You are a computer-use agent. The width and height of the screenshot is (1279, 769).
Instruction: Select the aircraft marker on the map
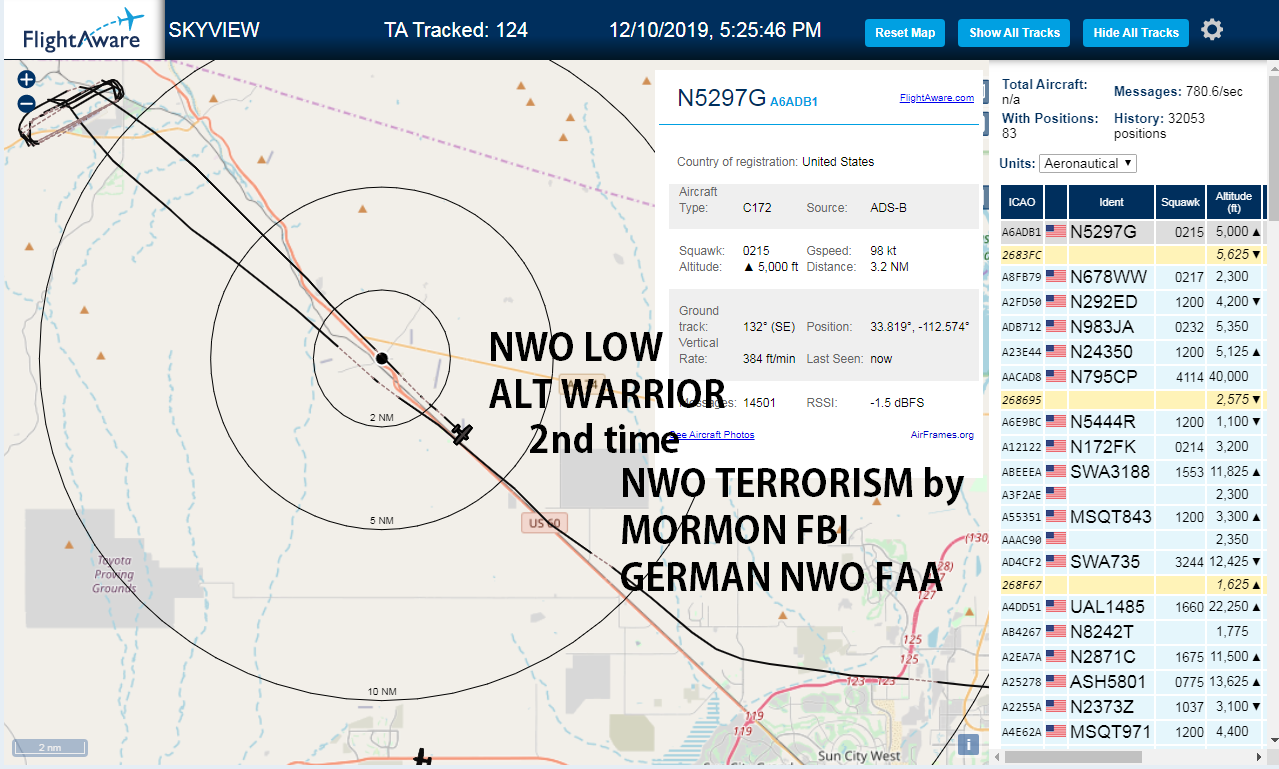(x=461, y=434)
